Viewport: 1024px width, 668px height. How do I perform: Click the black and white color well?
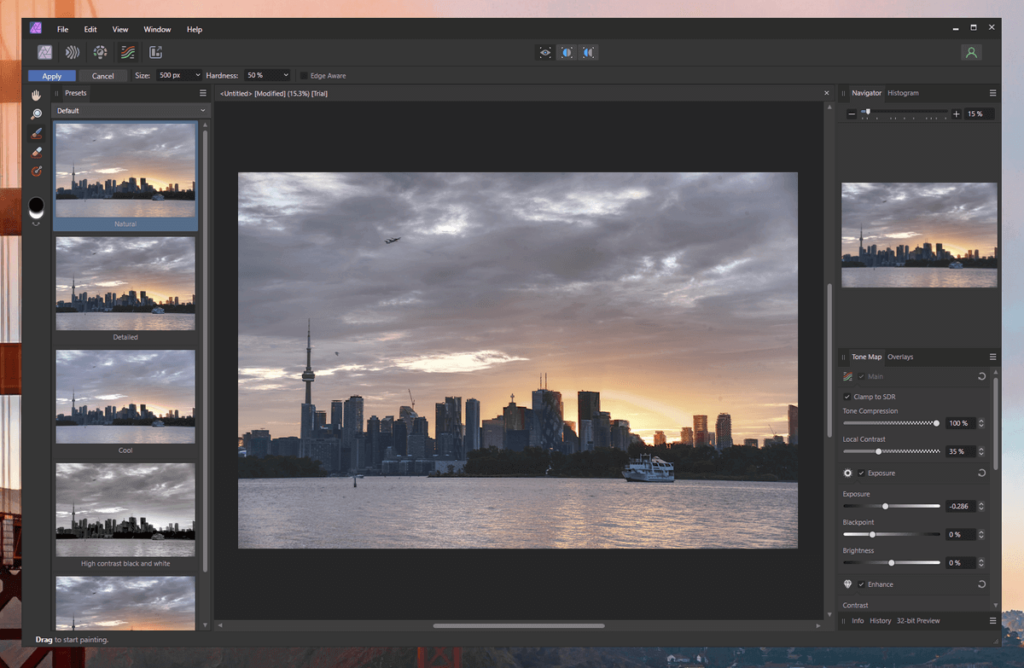[36, 208]
